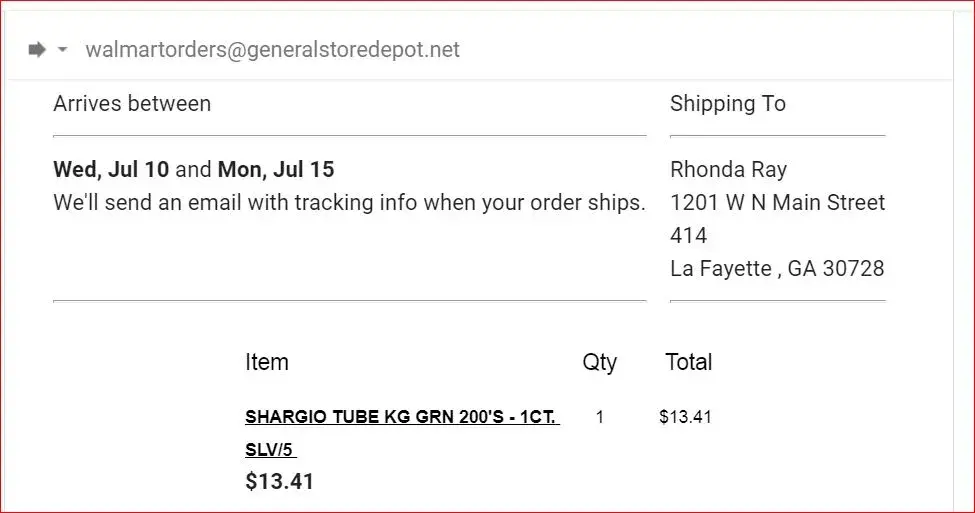This screenshot has height=513, width=975.
Task: Click the Total column header
Action: [x=688, y=362]
